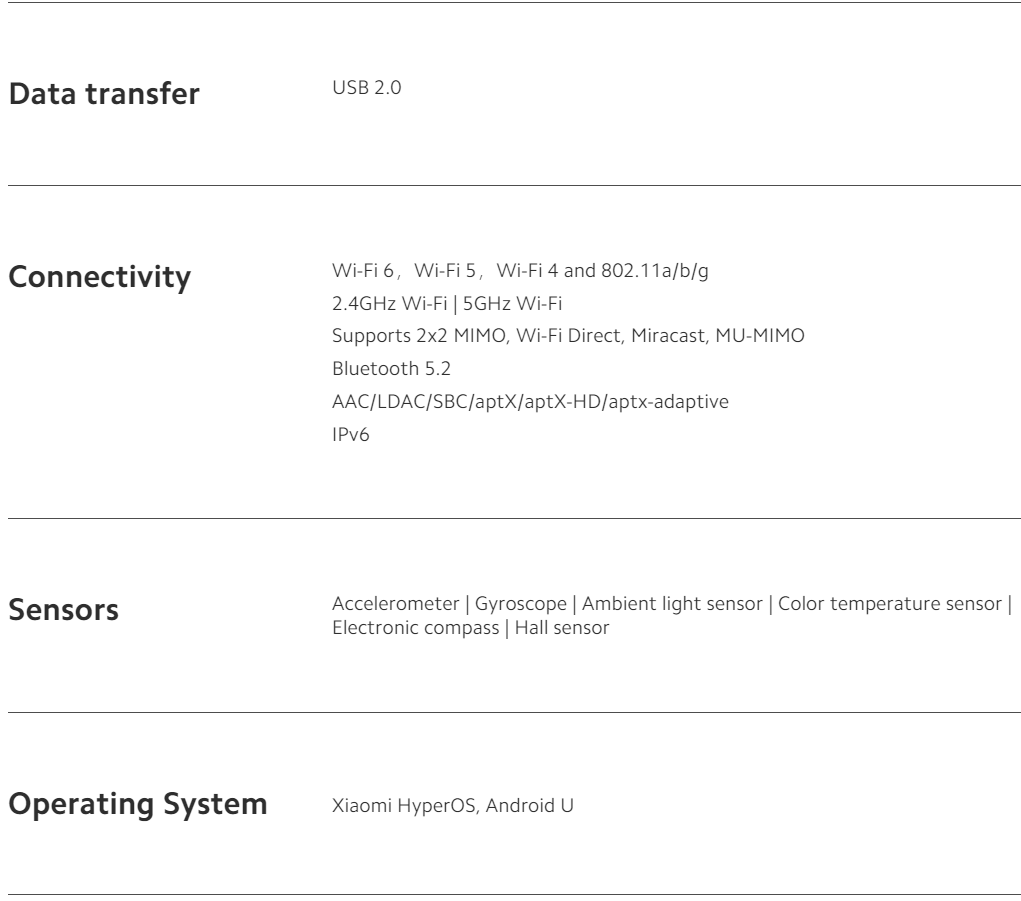Click Color temperature sensor text
Viewport: 1021px width, 901px height.
point(889,604)
